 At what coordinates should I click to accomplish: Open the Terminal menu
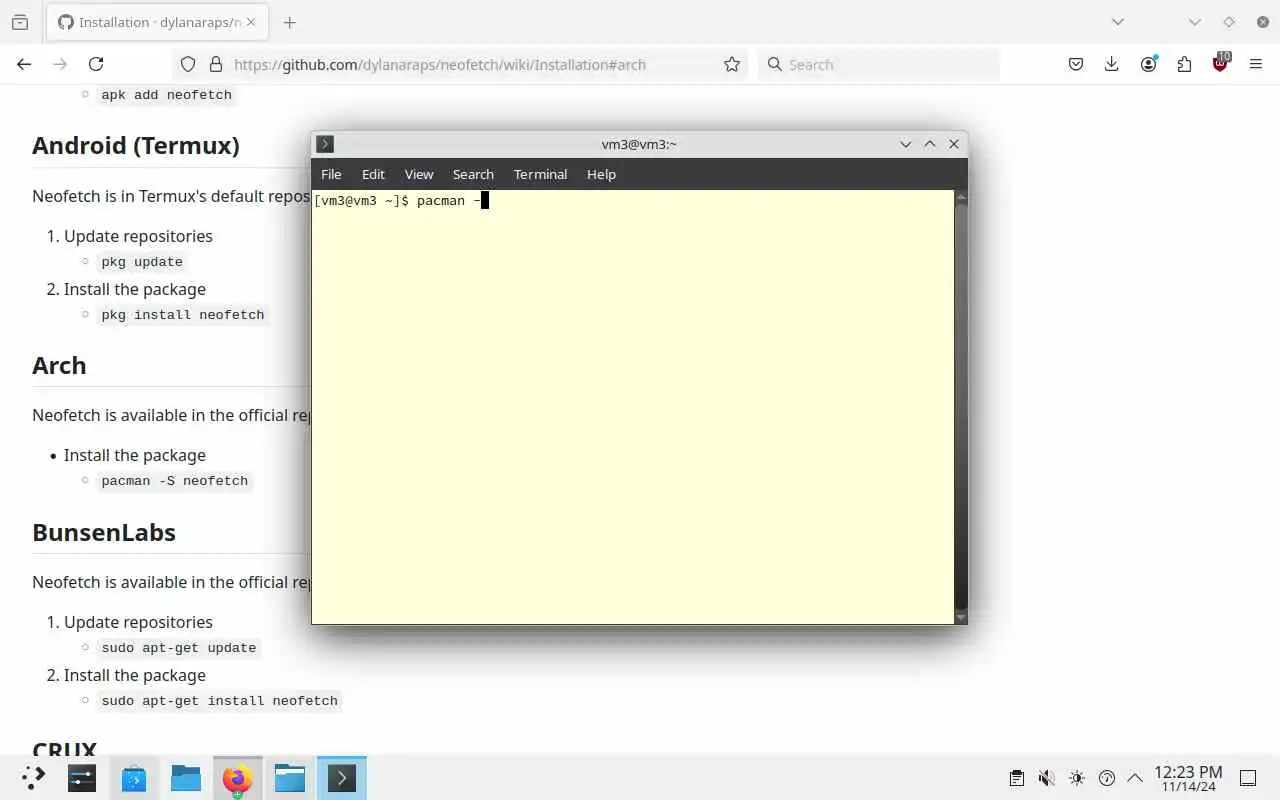pos(540,174)
